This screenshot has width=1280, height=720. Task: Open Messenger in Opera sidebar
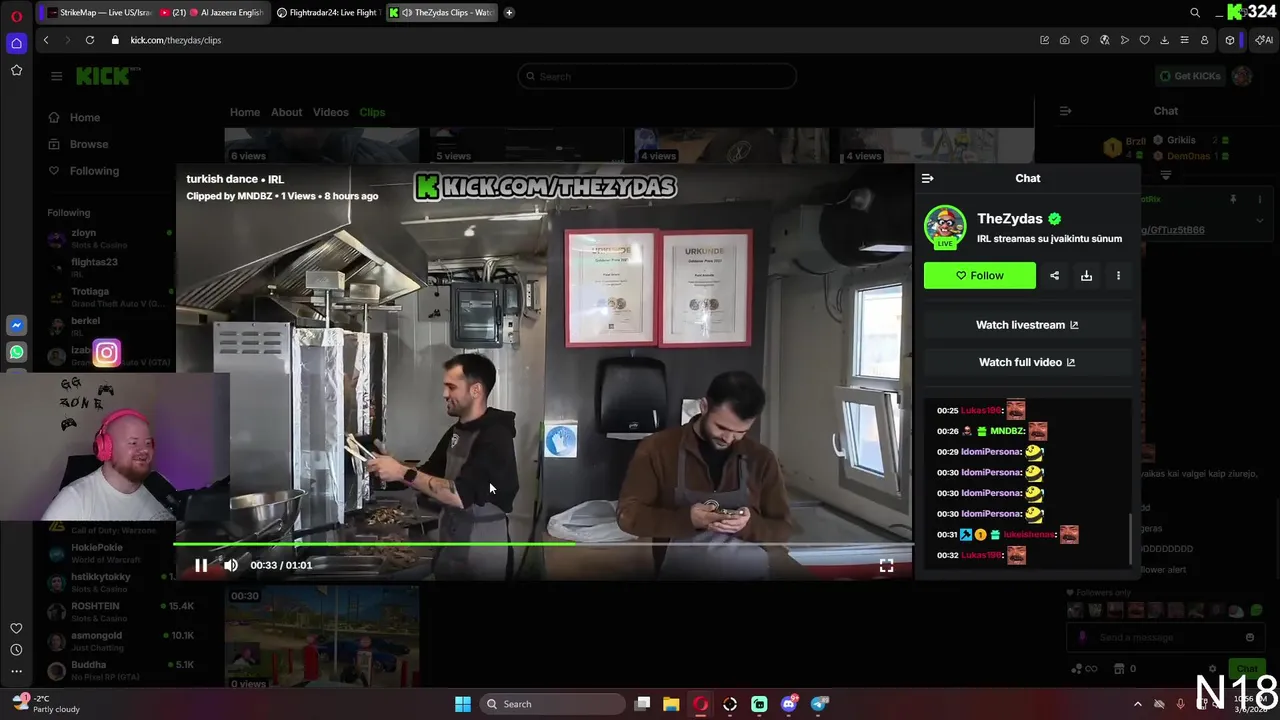click(x=16, y=325)
